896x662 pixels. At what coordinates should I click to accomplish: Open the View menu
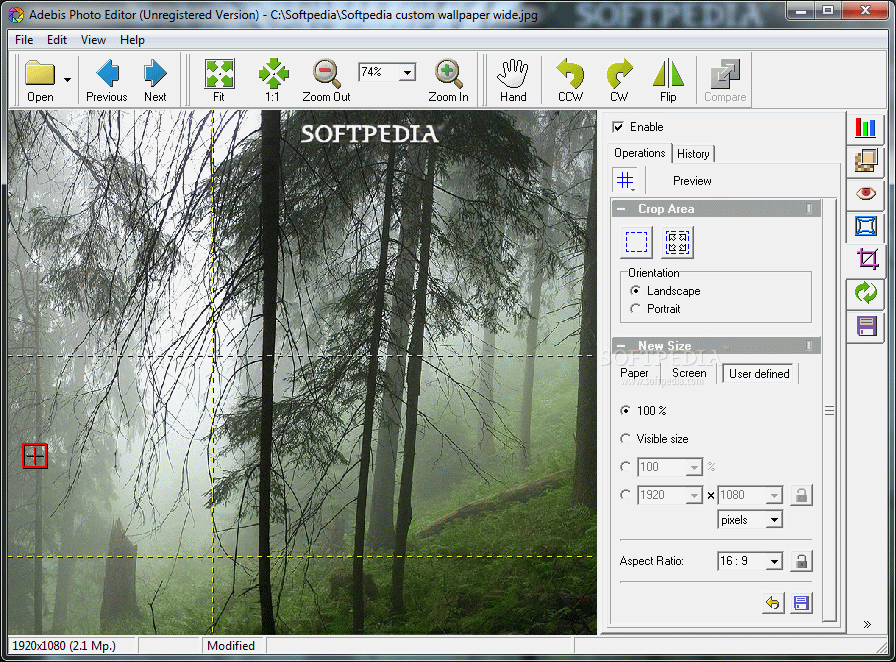[93, 40]
